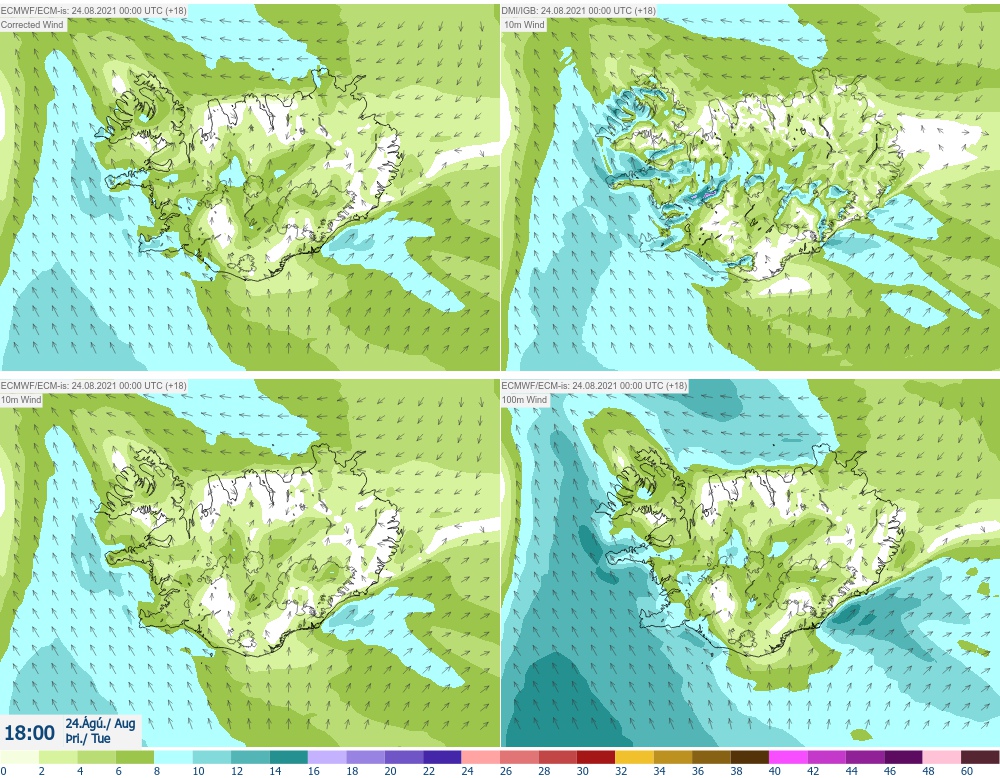Click the top-left 'ECMWF/ECM-is: 24.08.2021 00:00 UTC (+18)' title above 'Corrected Wind'
The height and width of the screenshot is (778, 1000).
click(94, 11)
